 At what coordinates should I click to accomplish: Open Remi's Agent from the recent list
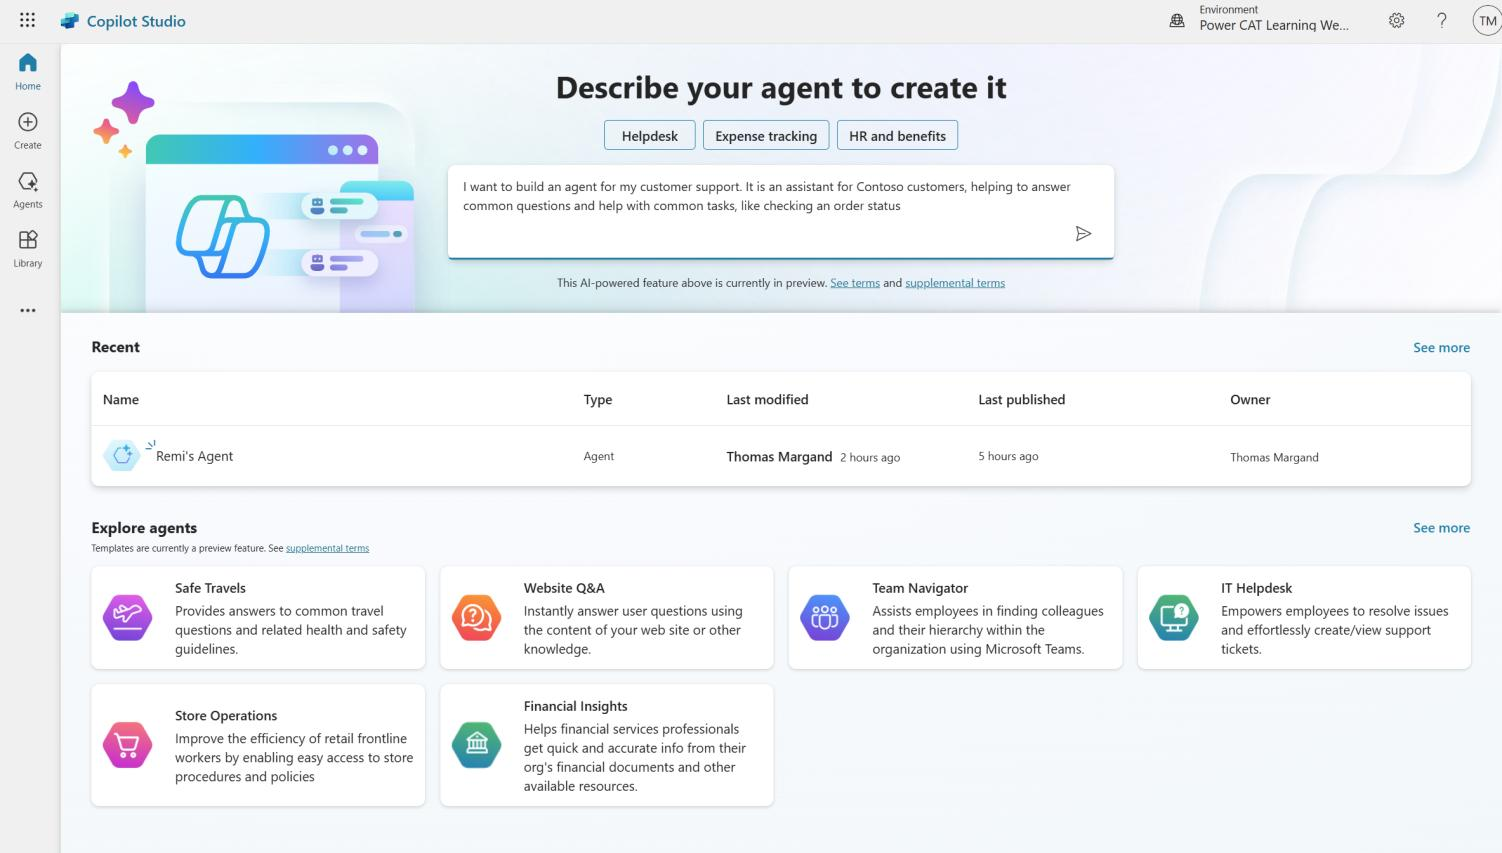[x=194, y=456]
